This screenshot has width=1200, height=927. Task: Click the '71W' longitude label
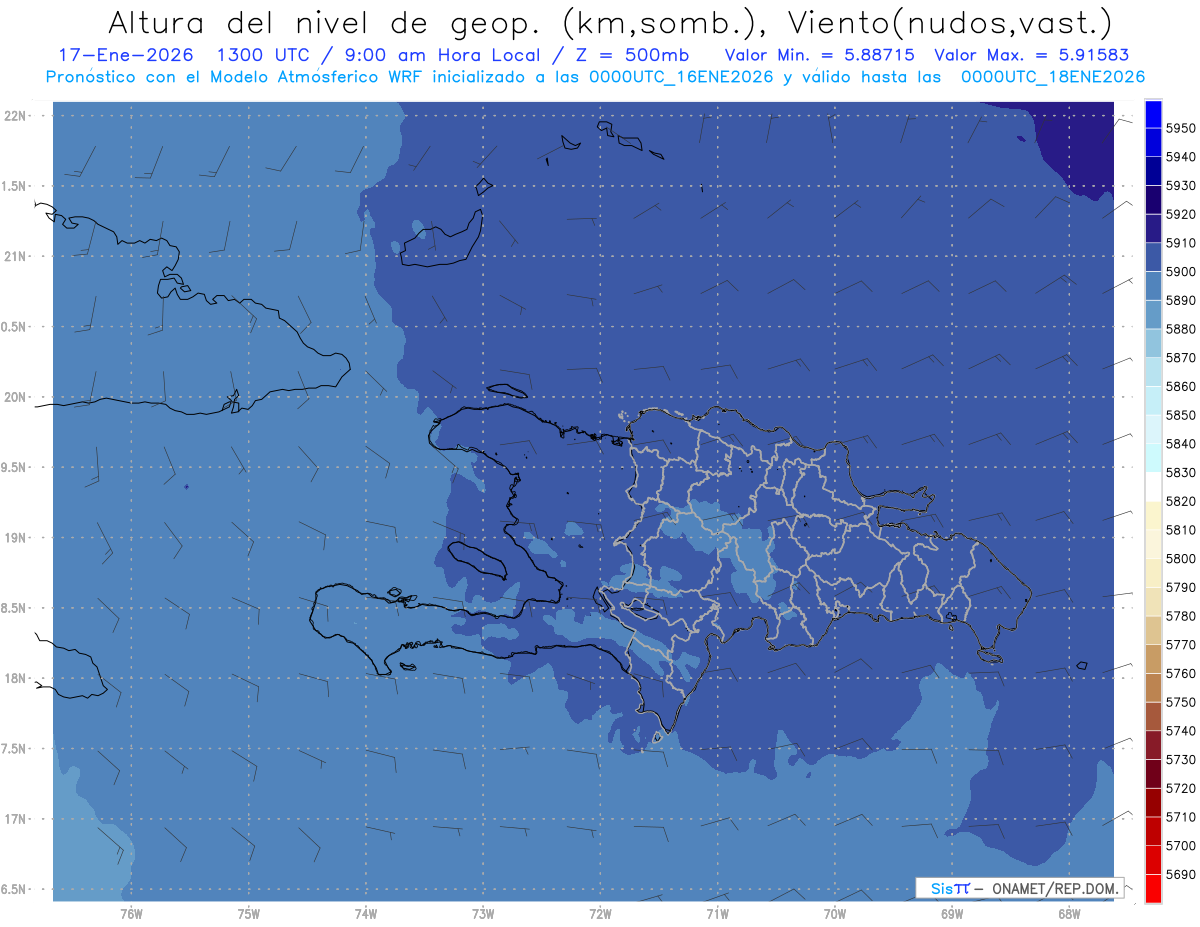[x=717, y=914]
